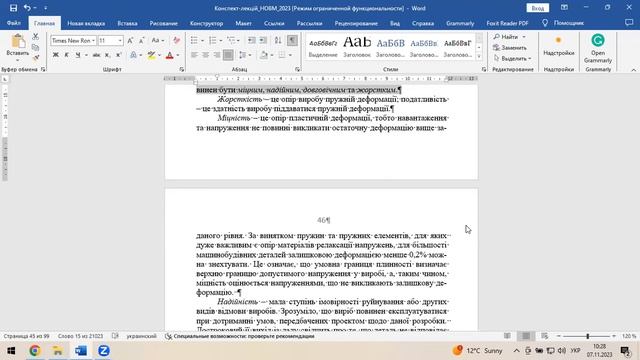Apply the Выделение style
640x360 pixels.
click(323, 47)
